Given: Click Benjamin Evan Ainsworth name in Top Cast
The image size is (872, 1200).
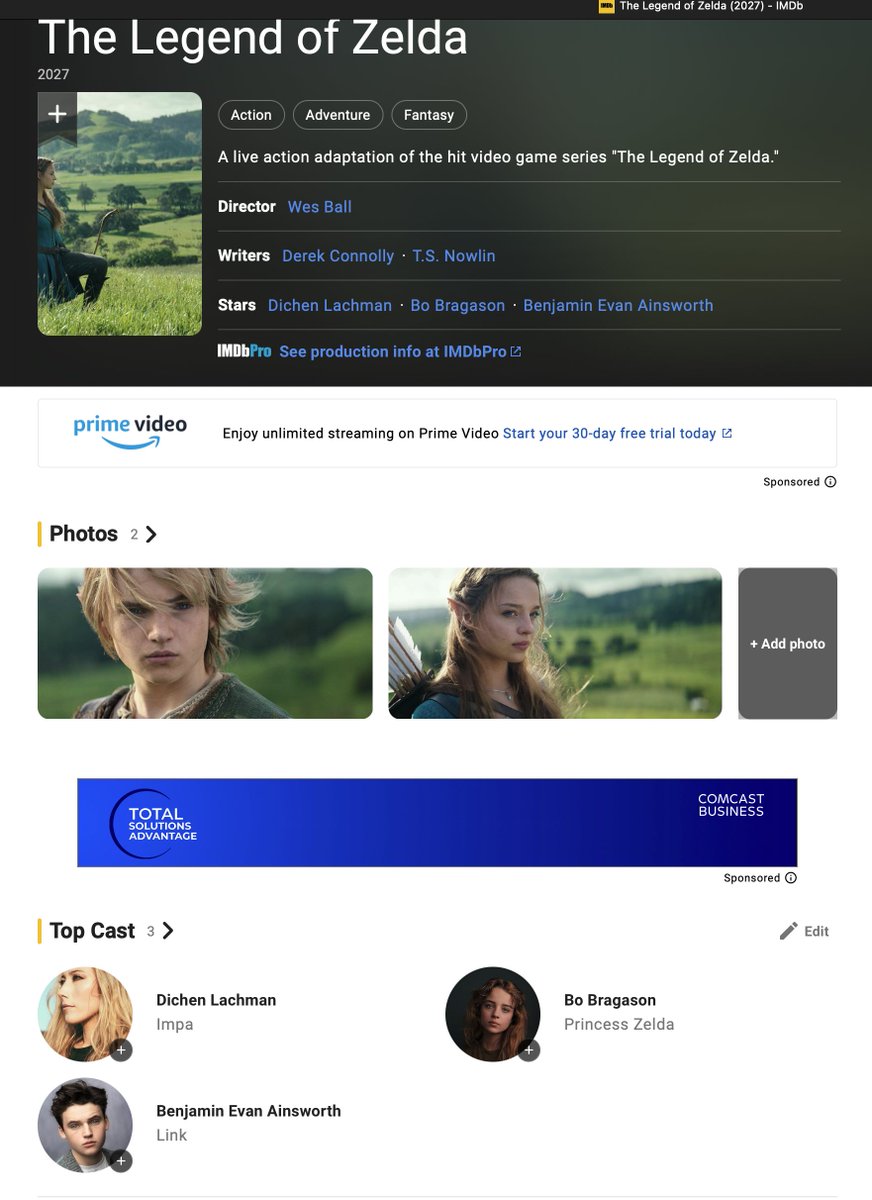Looking at the screenshot, I should tap(249, 1111).
